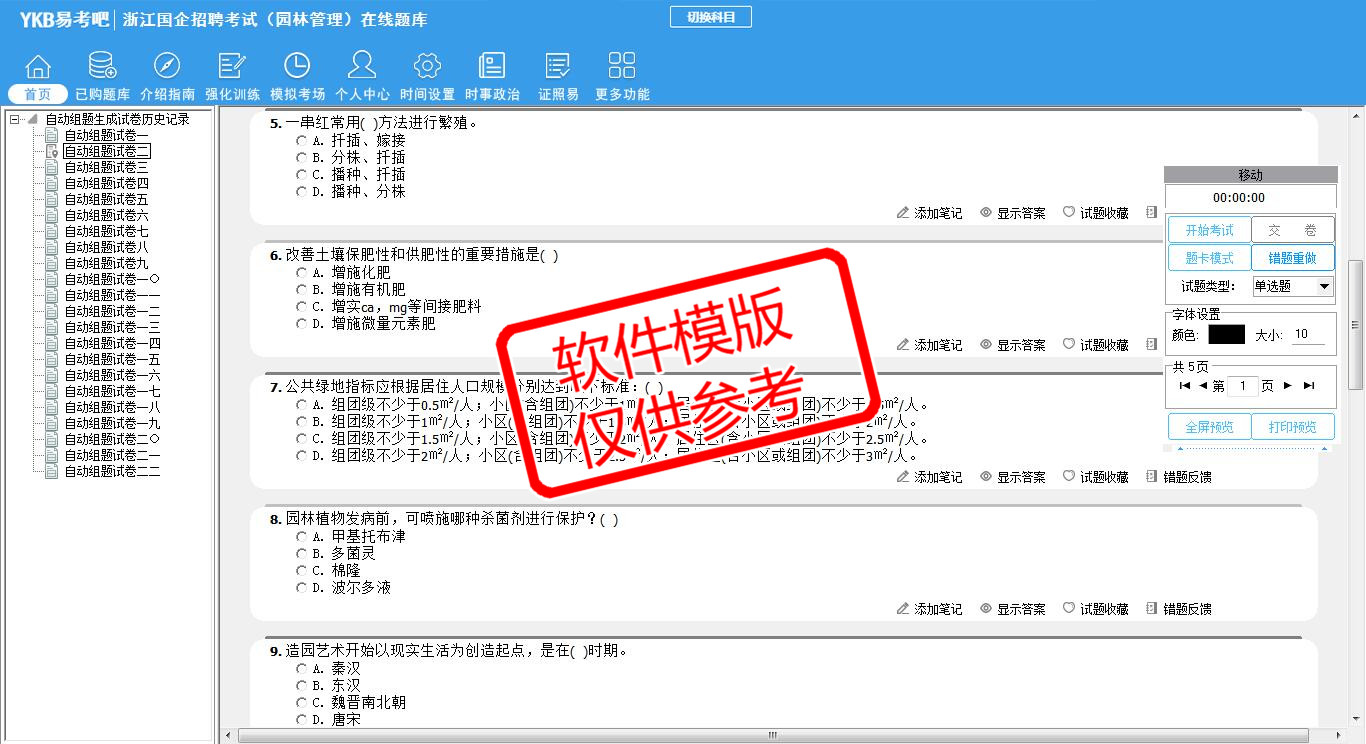Click the 开始考试 button
1366x744 pixels.
click(x=1209, y=230)
